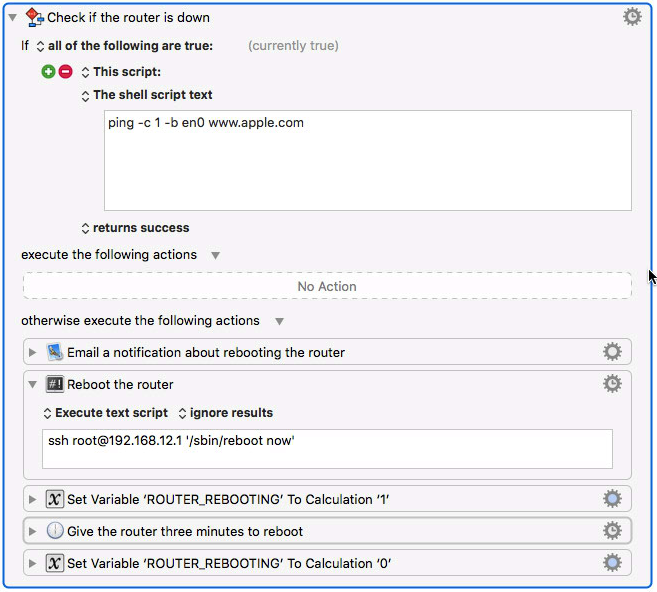Open the 'Execute text script' popup menu
Screen dimensions: 657x592
[x=106, y=413]
